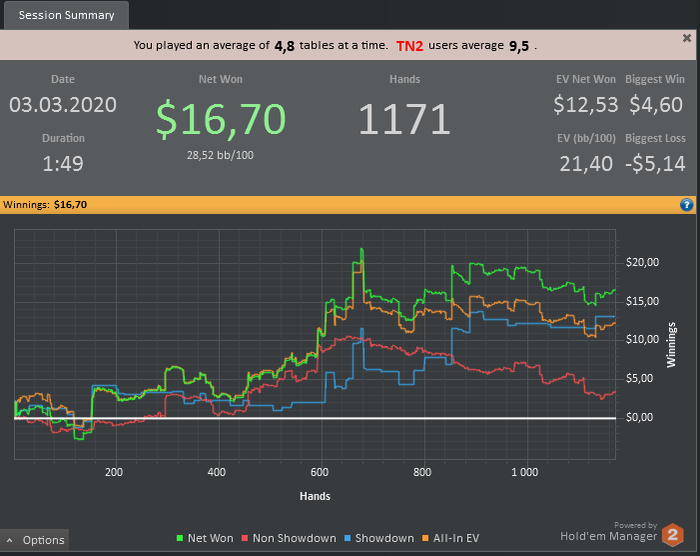The width and height of the screenshot is (700, 556).
Task: Click the Biggest Loss -$5,14 value
Action: [x=655, y=163]
